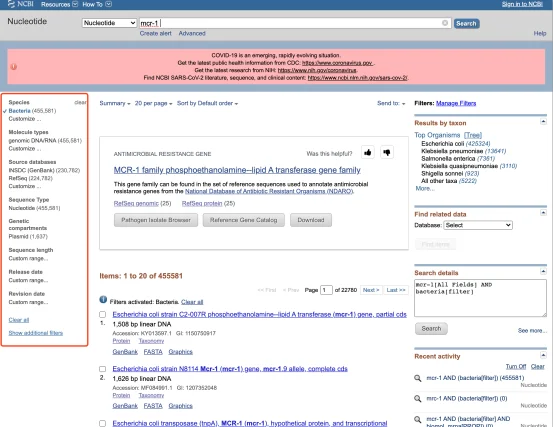Collapse the Results by taxon panel
Screen dimensions: 553x427
pyautogui.click(x=543, y=122)
